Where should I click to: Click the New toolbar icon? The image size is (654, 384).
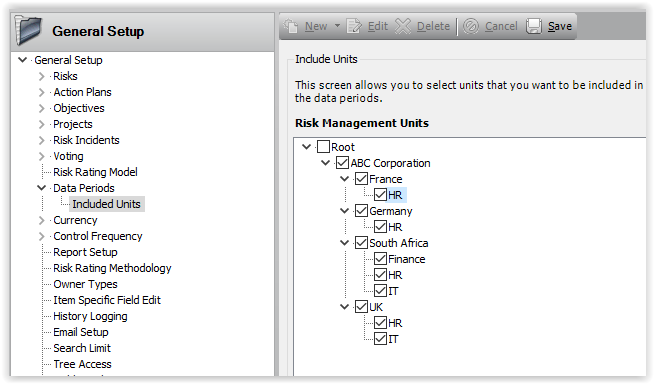tap(291, 26)
